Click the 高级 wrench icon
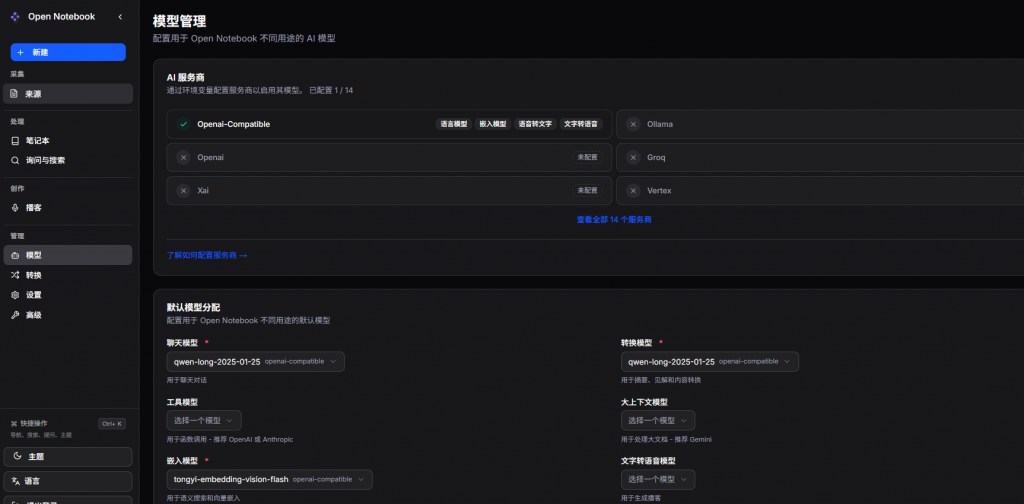 (15, 315)
